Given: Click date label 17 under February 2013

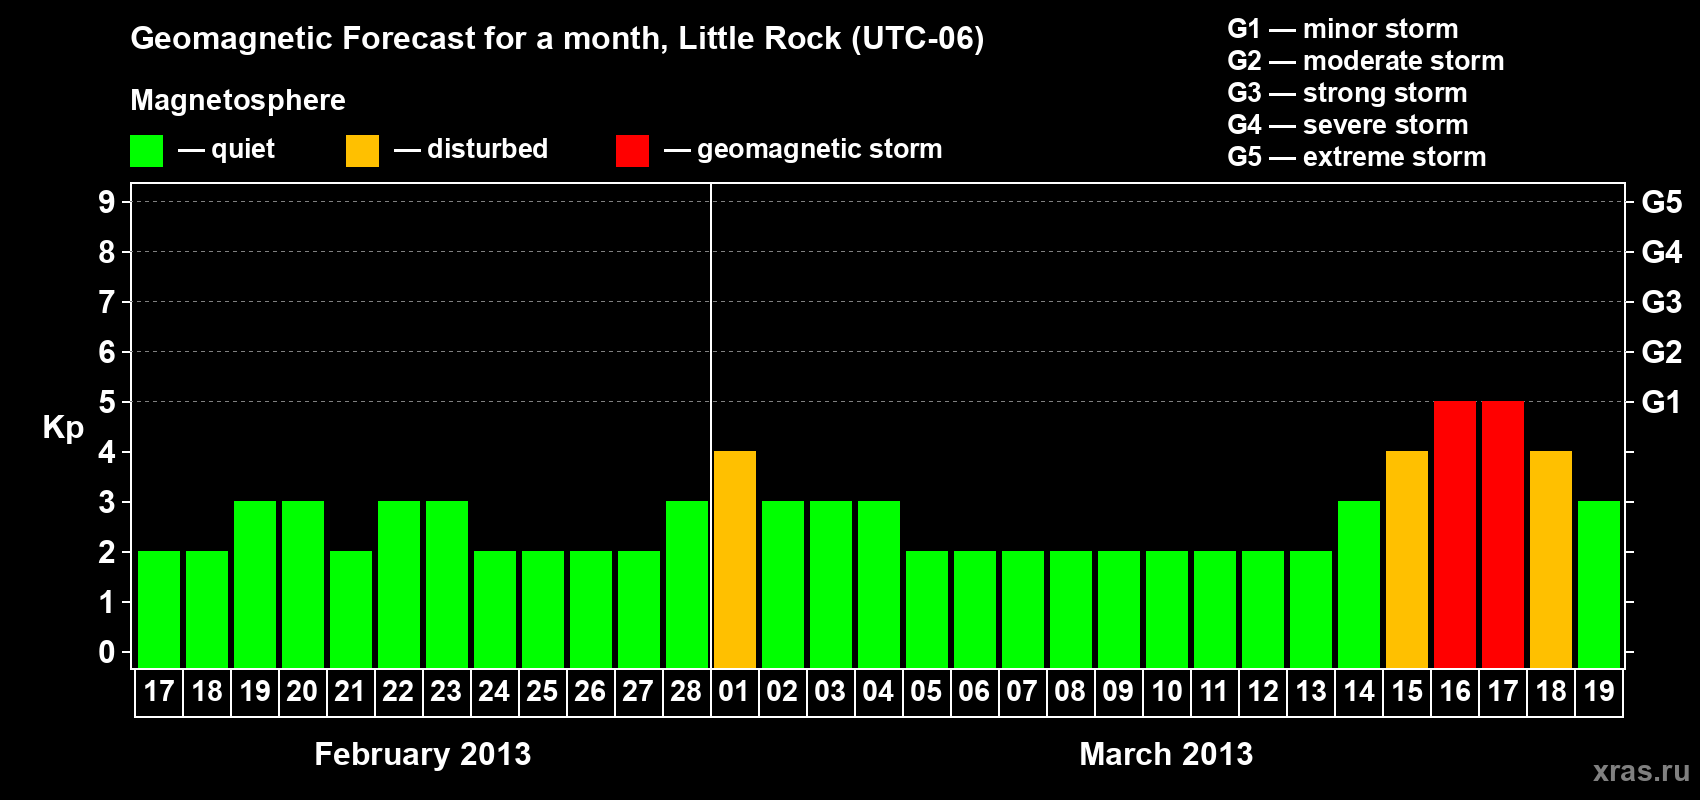Looking at the screenshot, I should pos(159,691).
